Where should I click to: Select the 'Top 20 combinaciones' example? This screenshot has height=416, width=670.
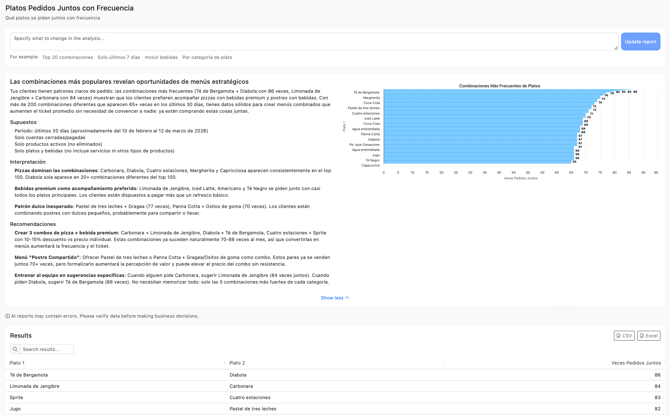coord(67,57)
